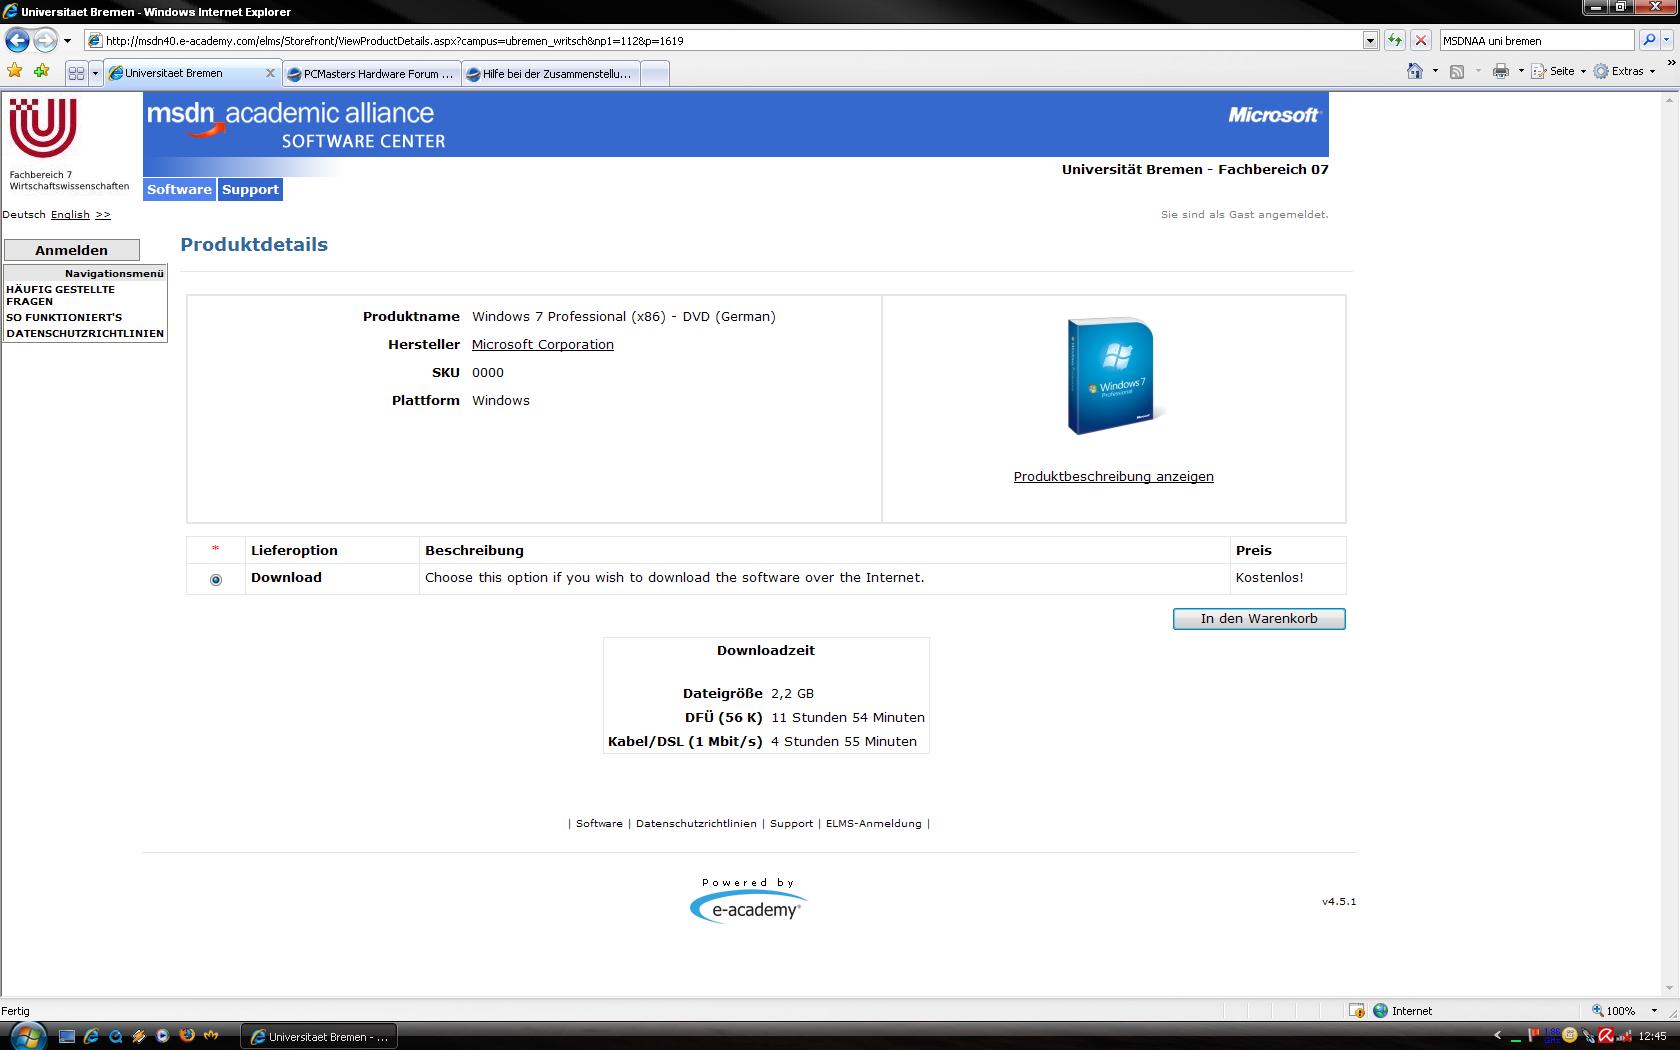
Task: Open the Home button dropdown arrow
Action: pos(1435,71)
